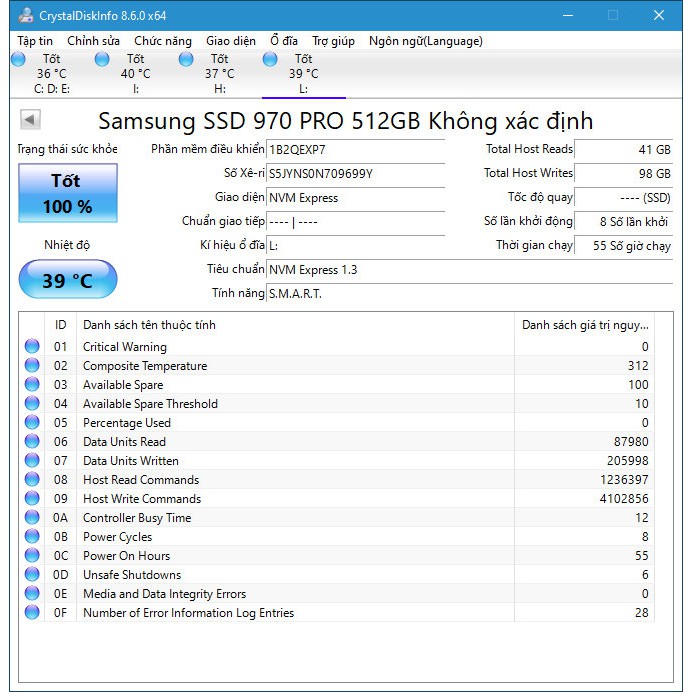Select the H: disk status orb
Image resolution: width=692 pixels, height=692 pixels.
coord(186,59)
